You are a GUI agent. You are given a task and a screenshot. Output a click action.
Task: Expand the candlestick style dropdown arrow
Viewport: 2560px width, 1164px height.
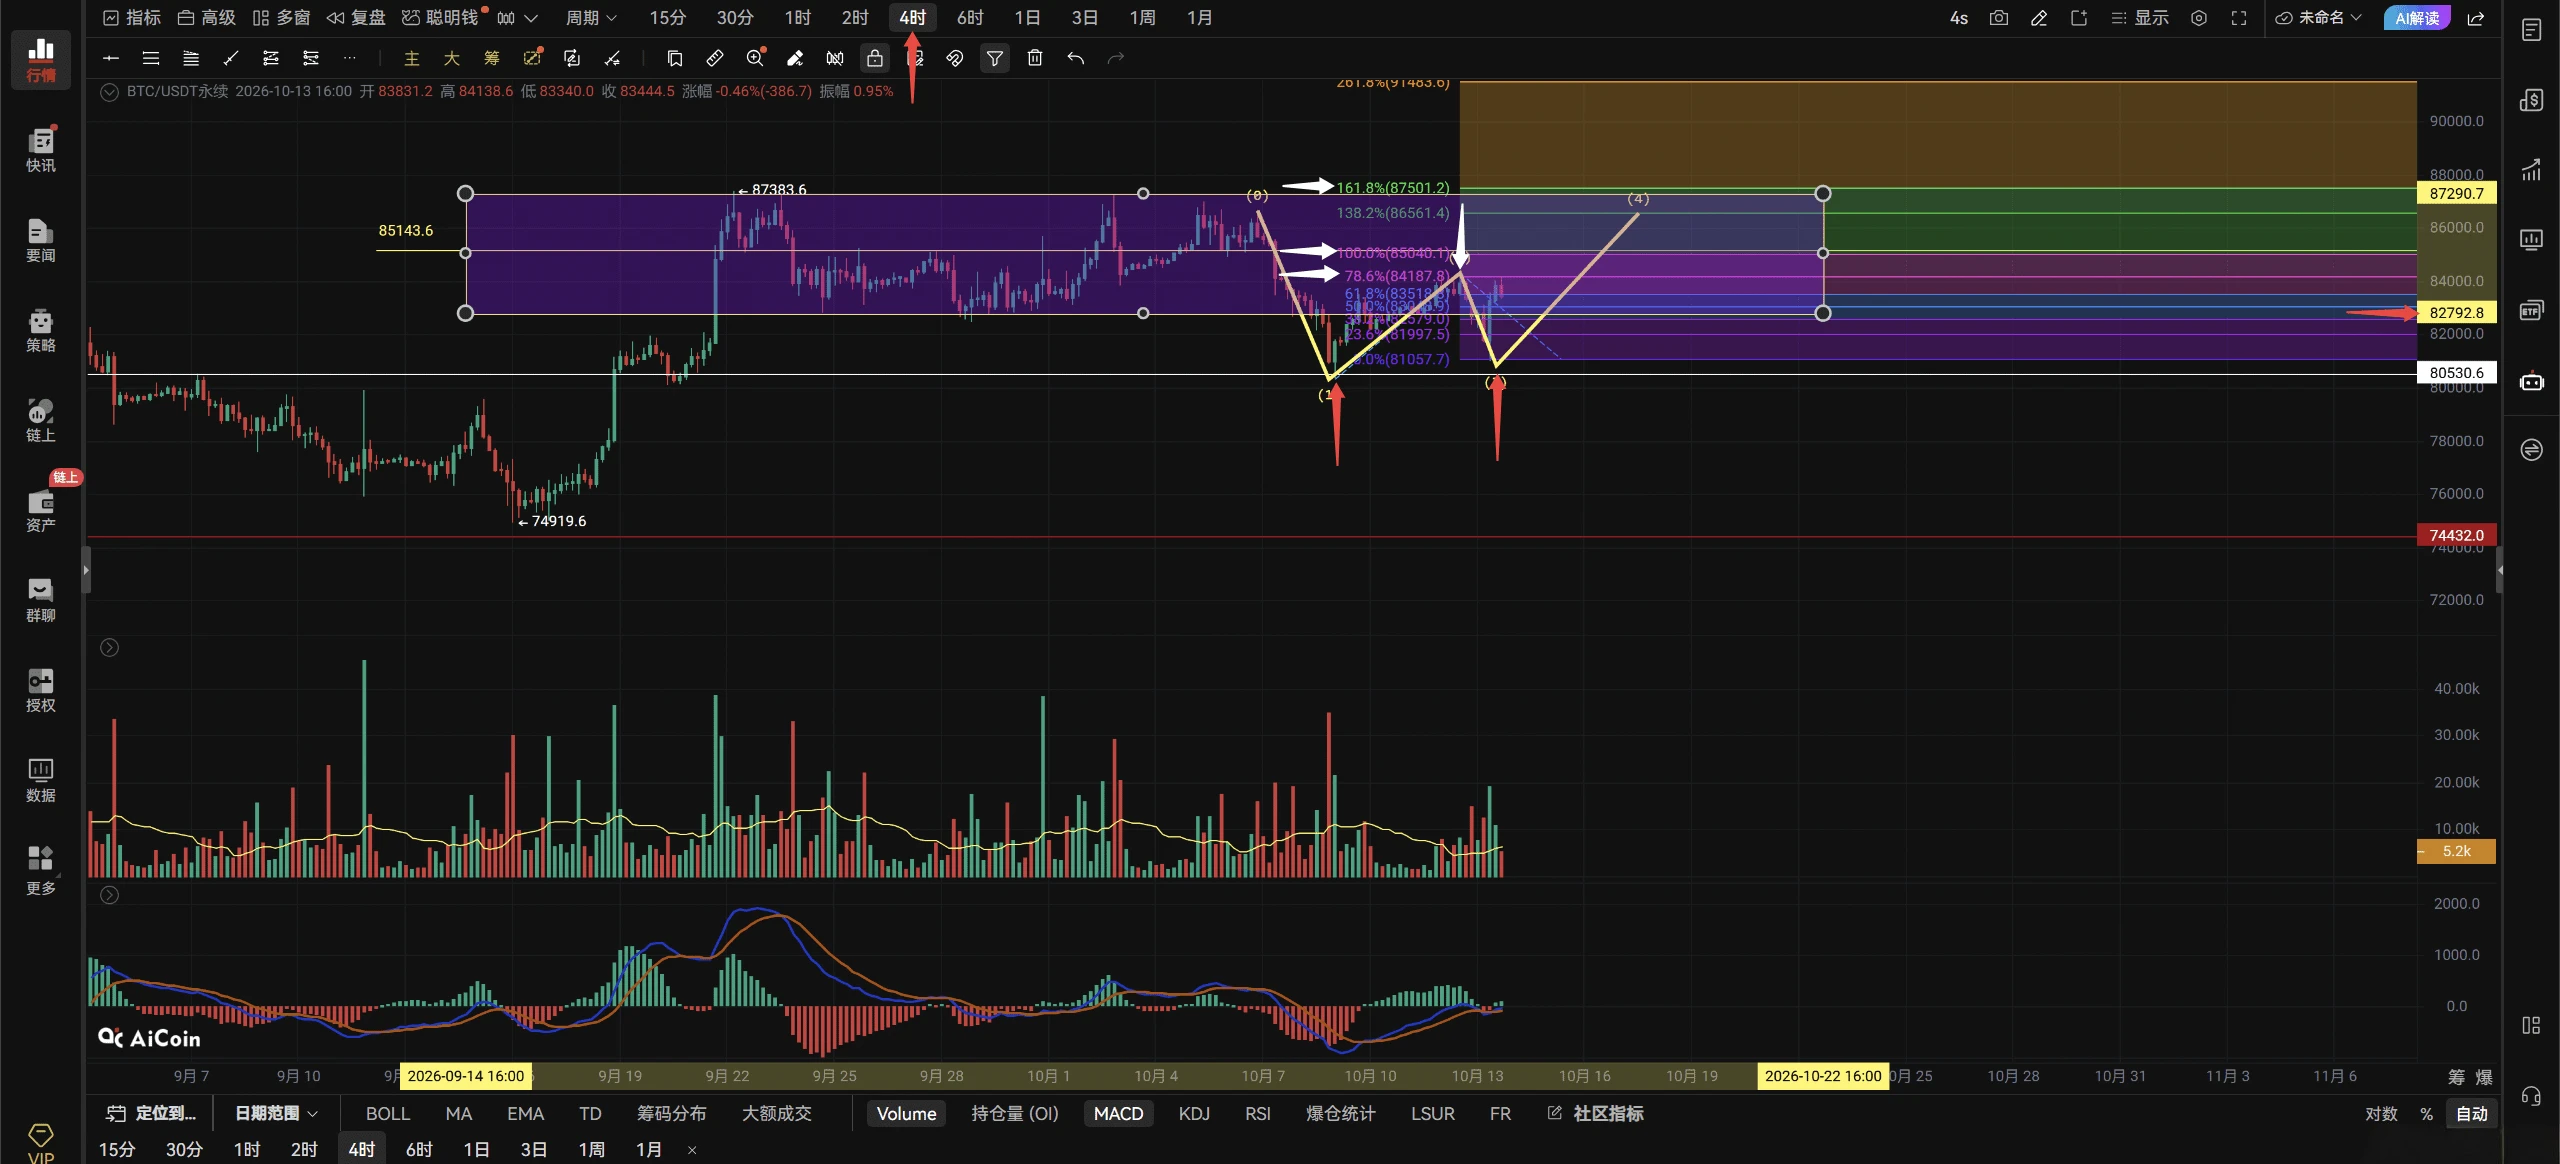[x=531, y=18]
